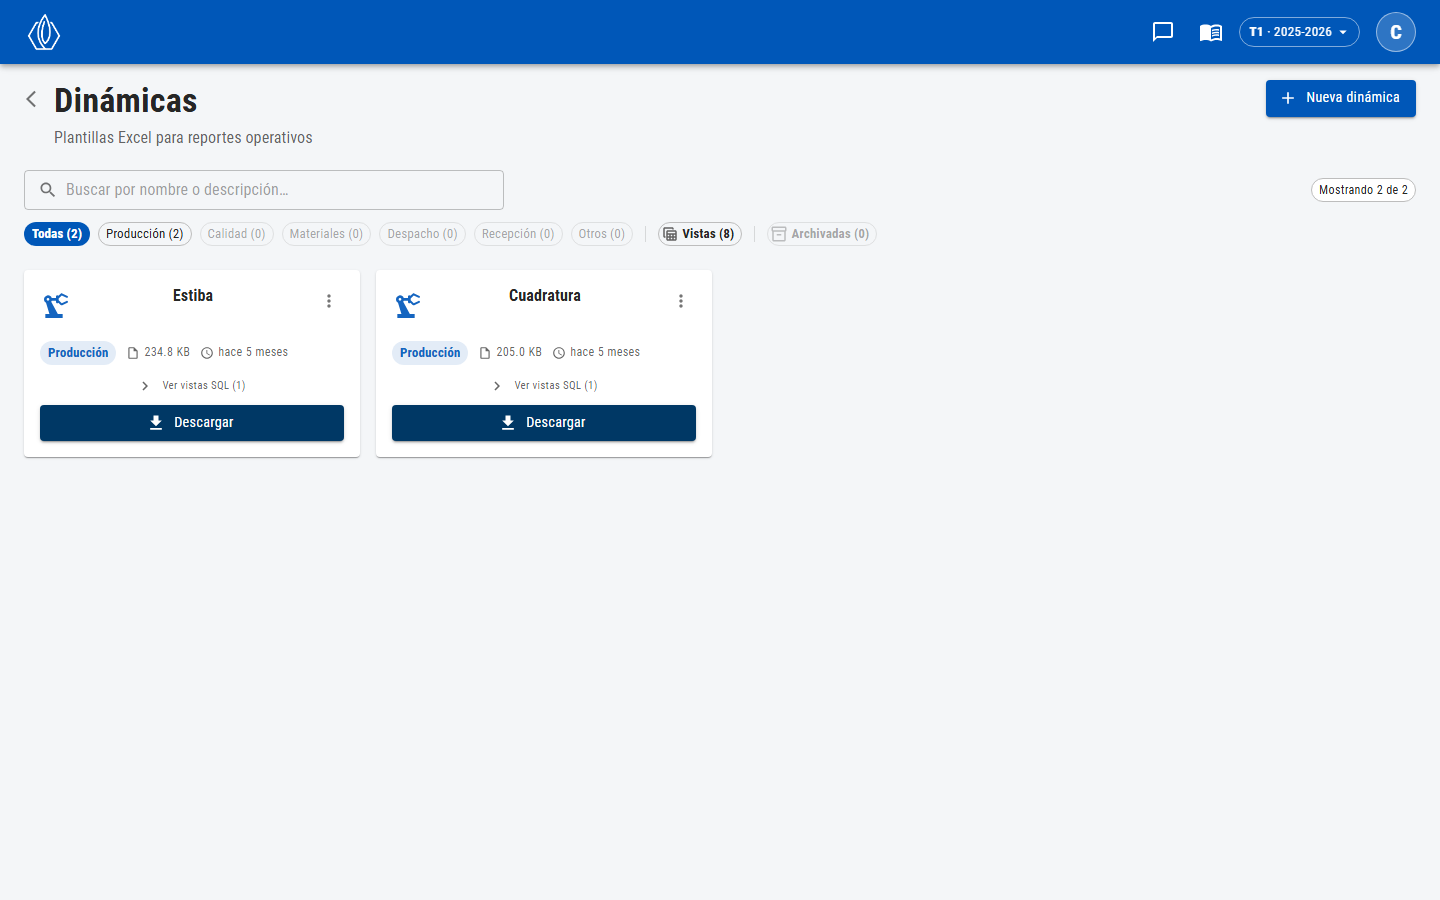Click the Producción tag on Cuadratura card
Viewport: 1440px width, 900px height.
click(430, 353)
